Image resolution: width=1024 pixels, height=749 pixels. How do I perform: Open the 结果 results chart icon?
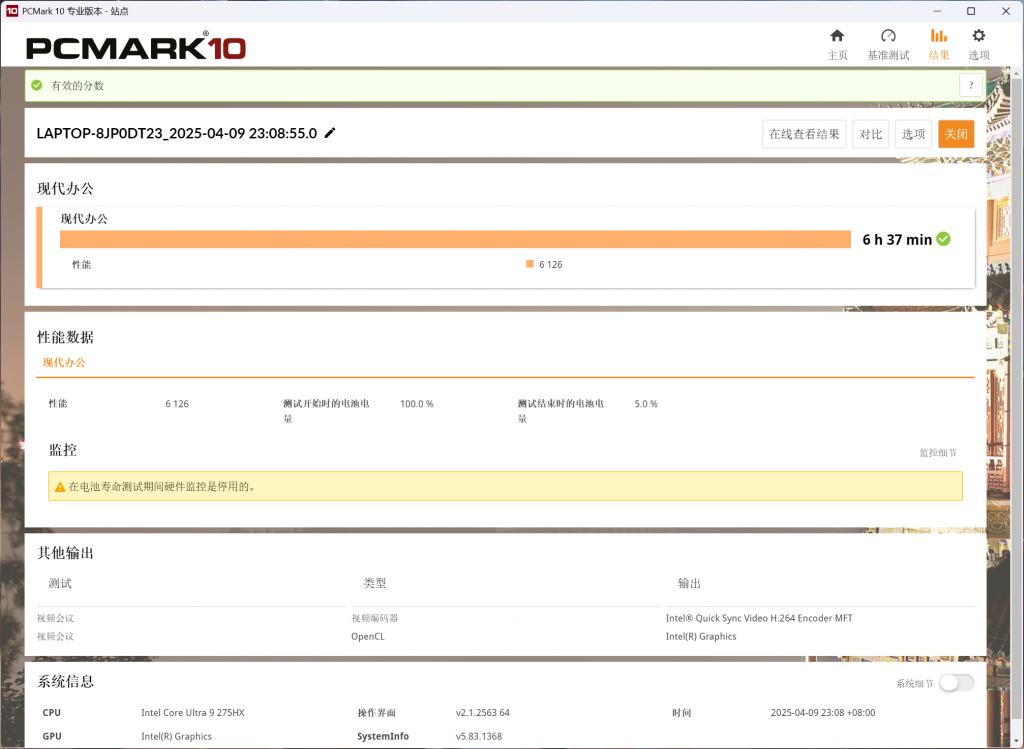[938, 36]
